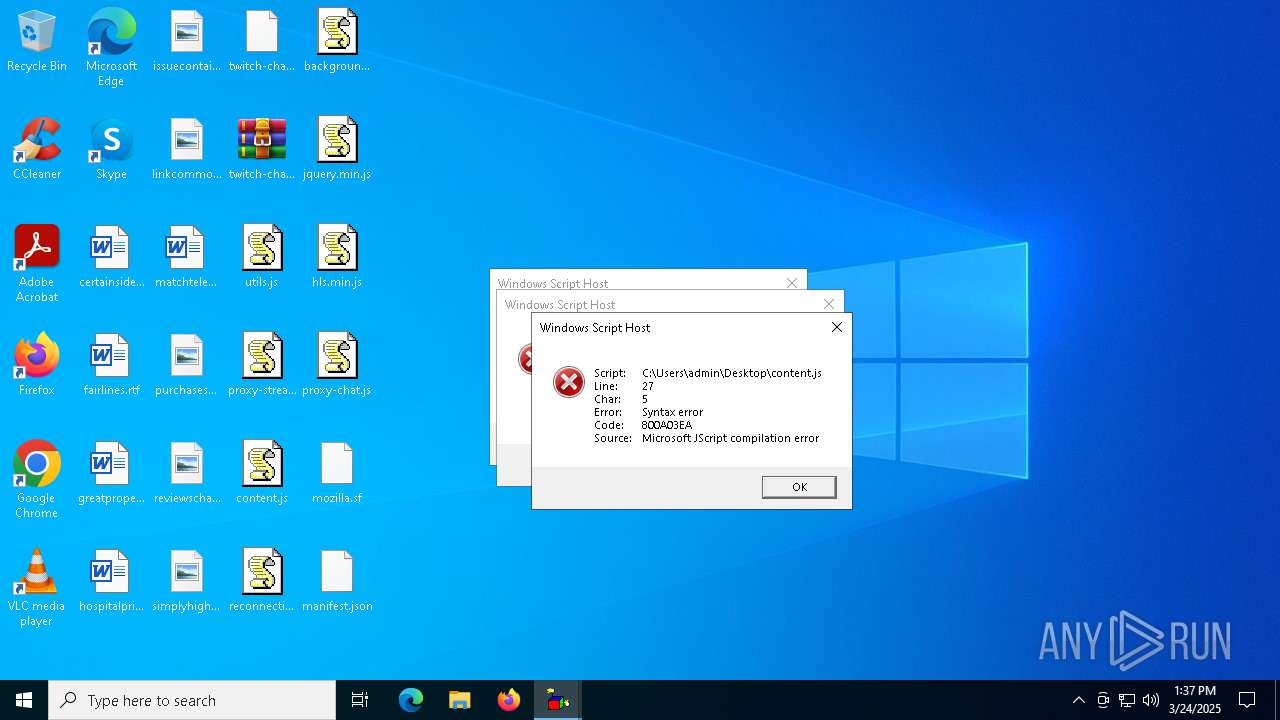The width and height of the screenshot is (1280, 720).
Task: Select the fairlines.rtf document
Action: [x=111, y=365]
